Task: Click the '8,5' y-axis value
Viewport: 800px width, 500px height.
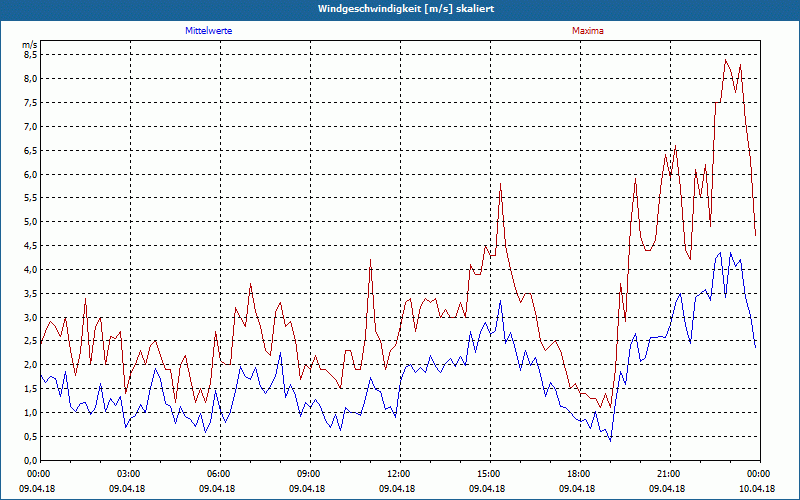Action: [31, 55]
